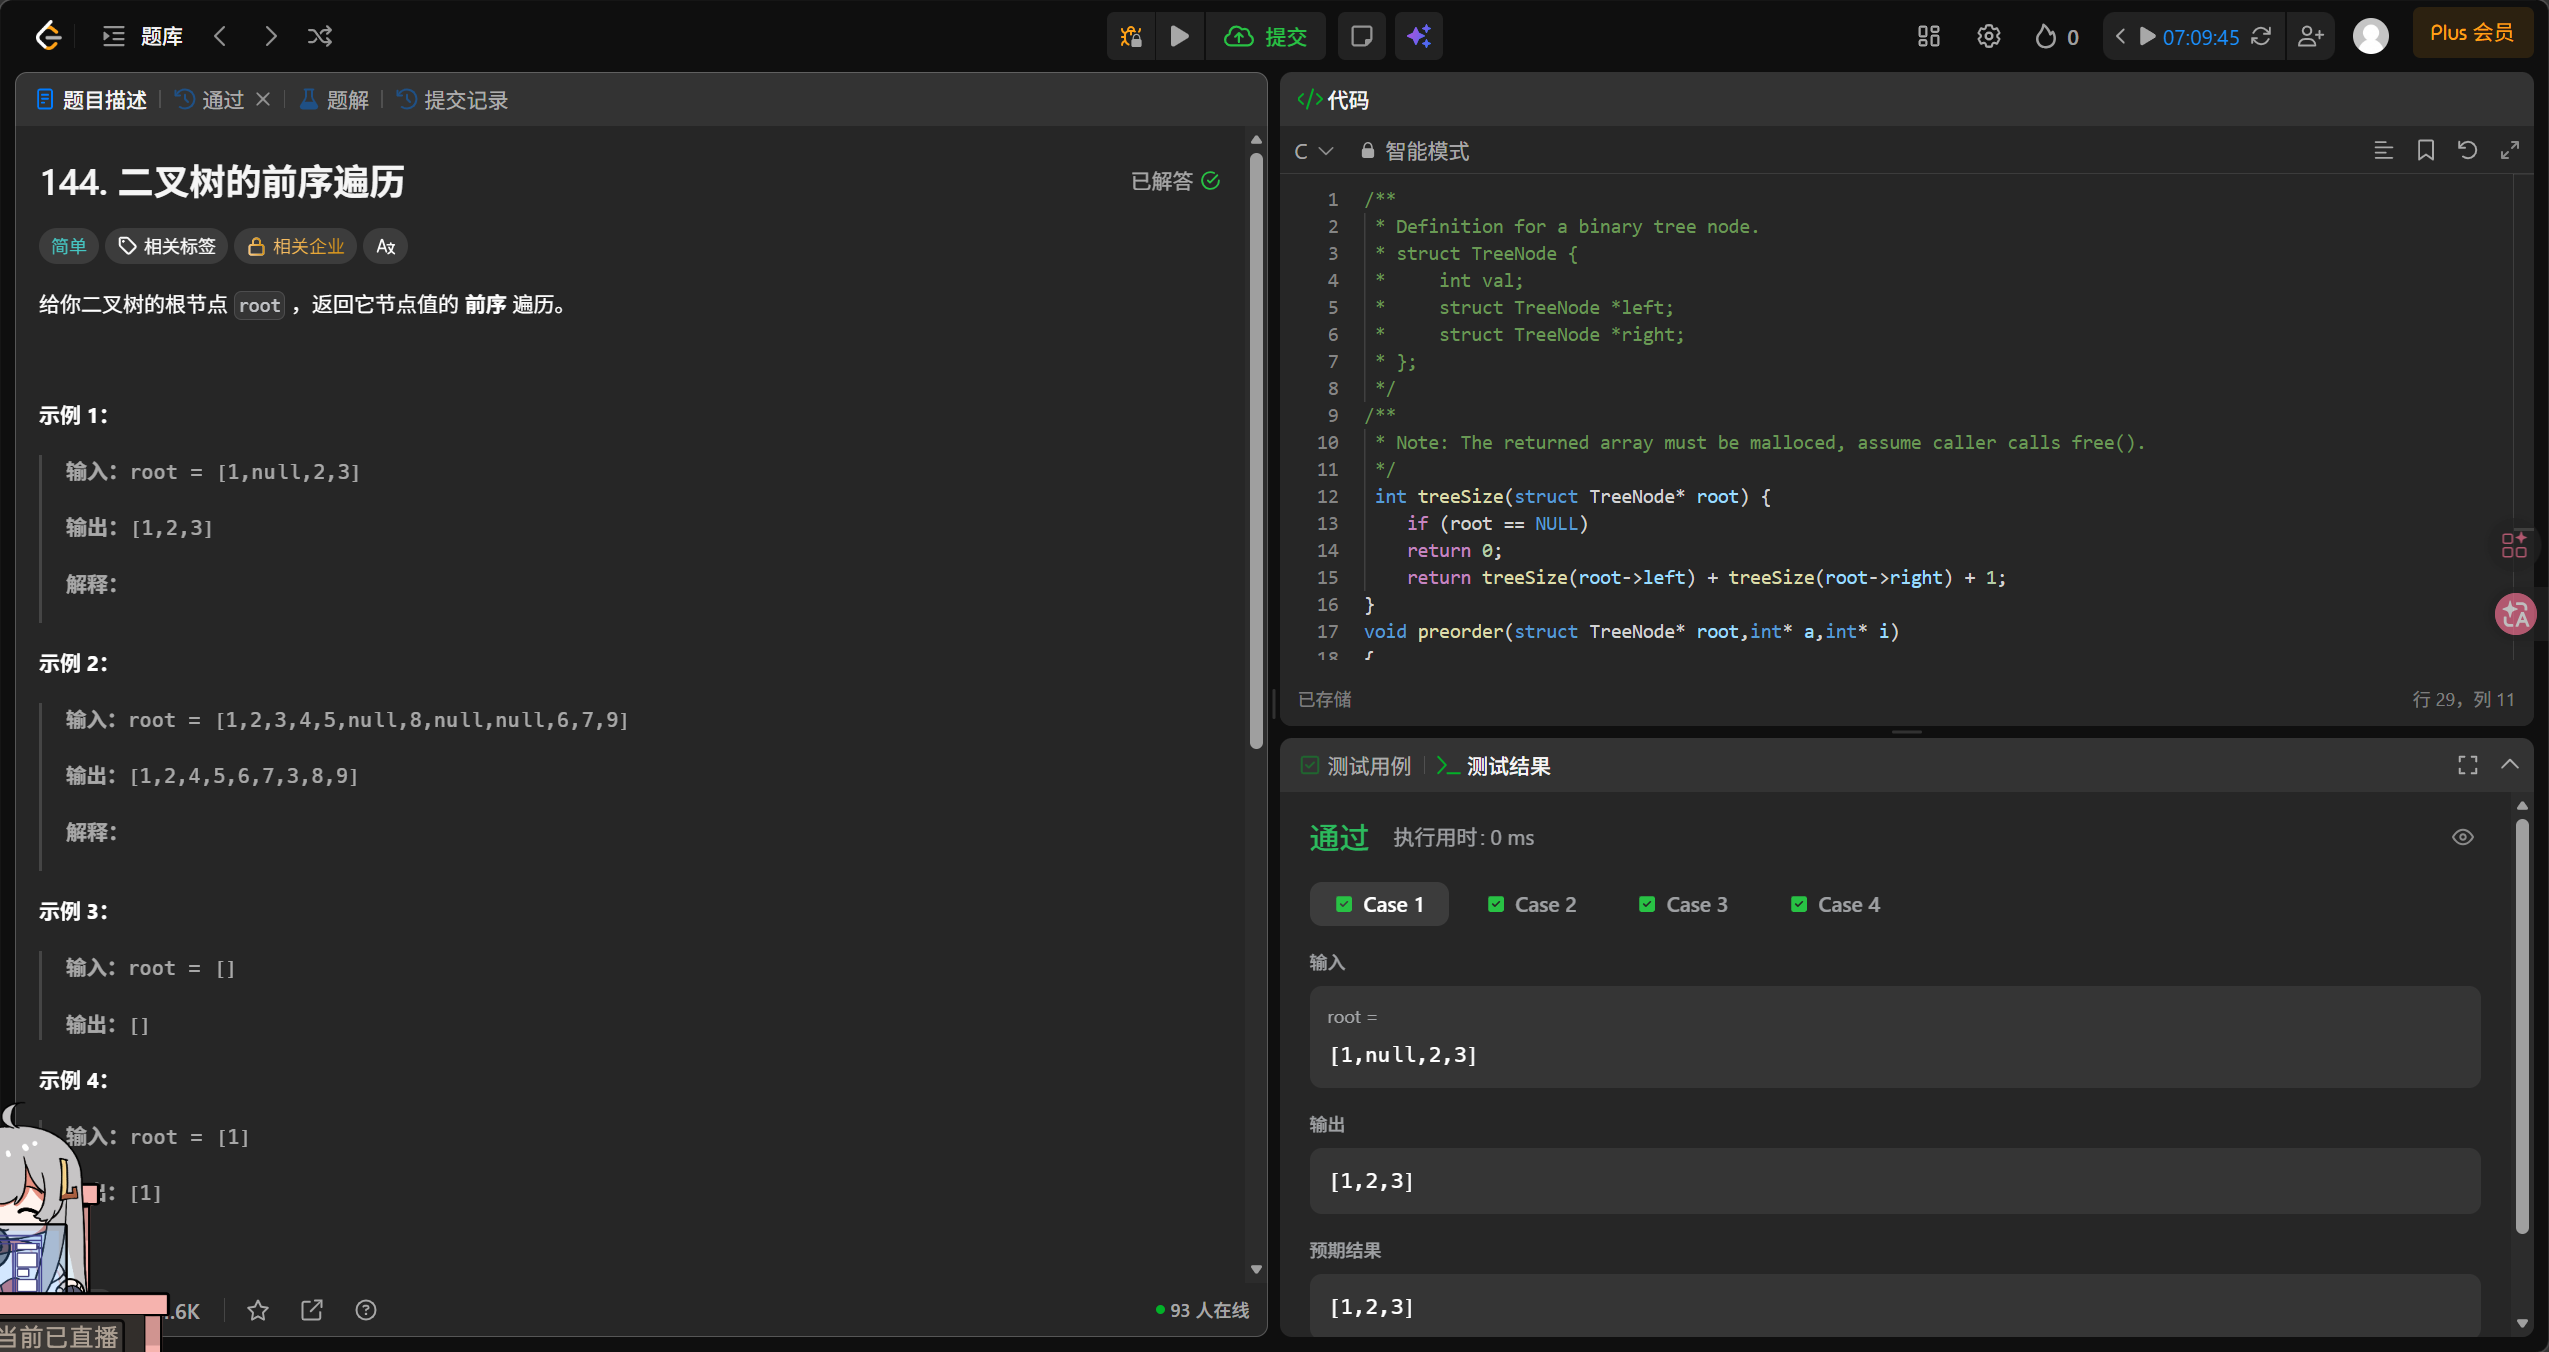Screen dimensions: 2549x1352
Task: Select the Case 4 test checkbox tab
Action: pos(1835,905)
